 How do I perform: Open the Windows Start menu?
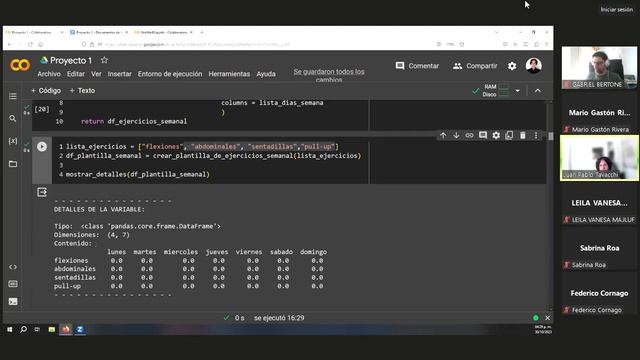[9, 329]
